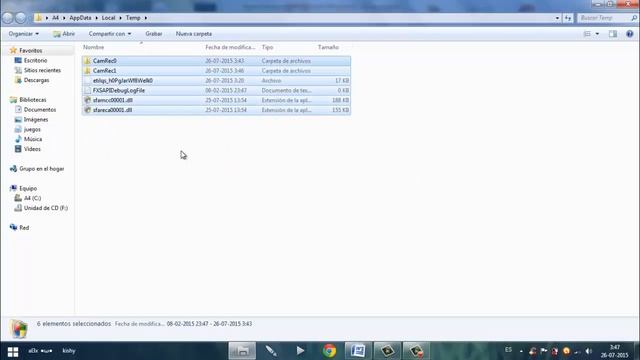The image size is (640, 360).
Task: Open the media player taskbar icon
Action: point(300,351)
